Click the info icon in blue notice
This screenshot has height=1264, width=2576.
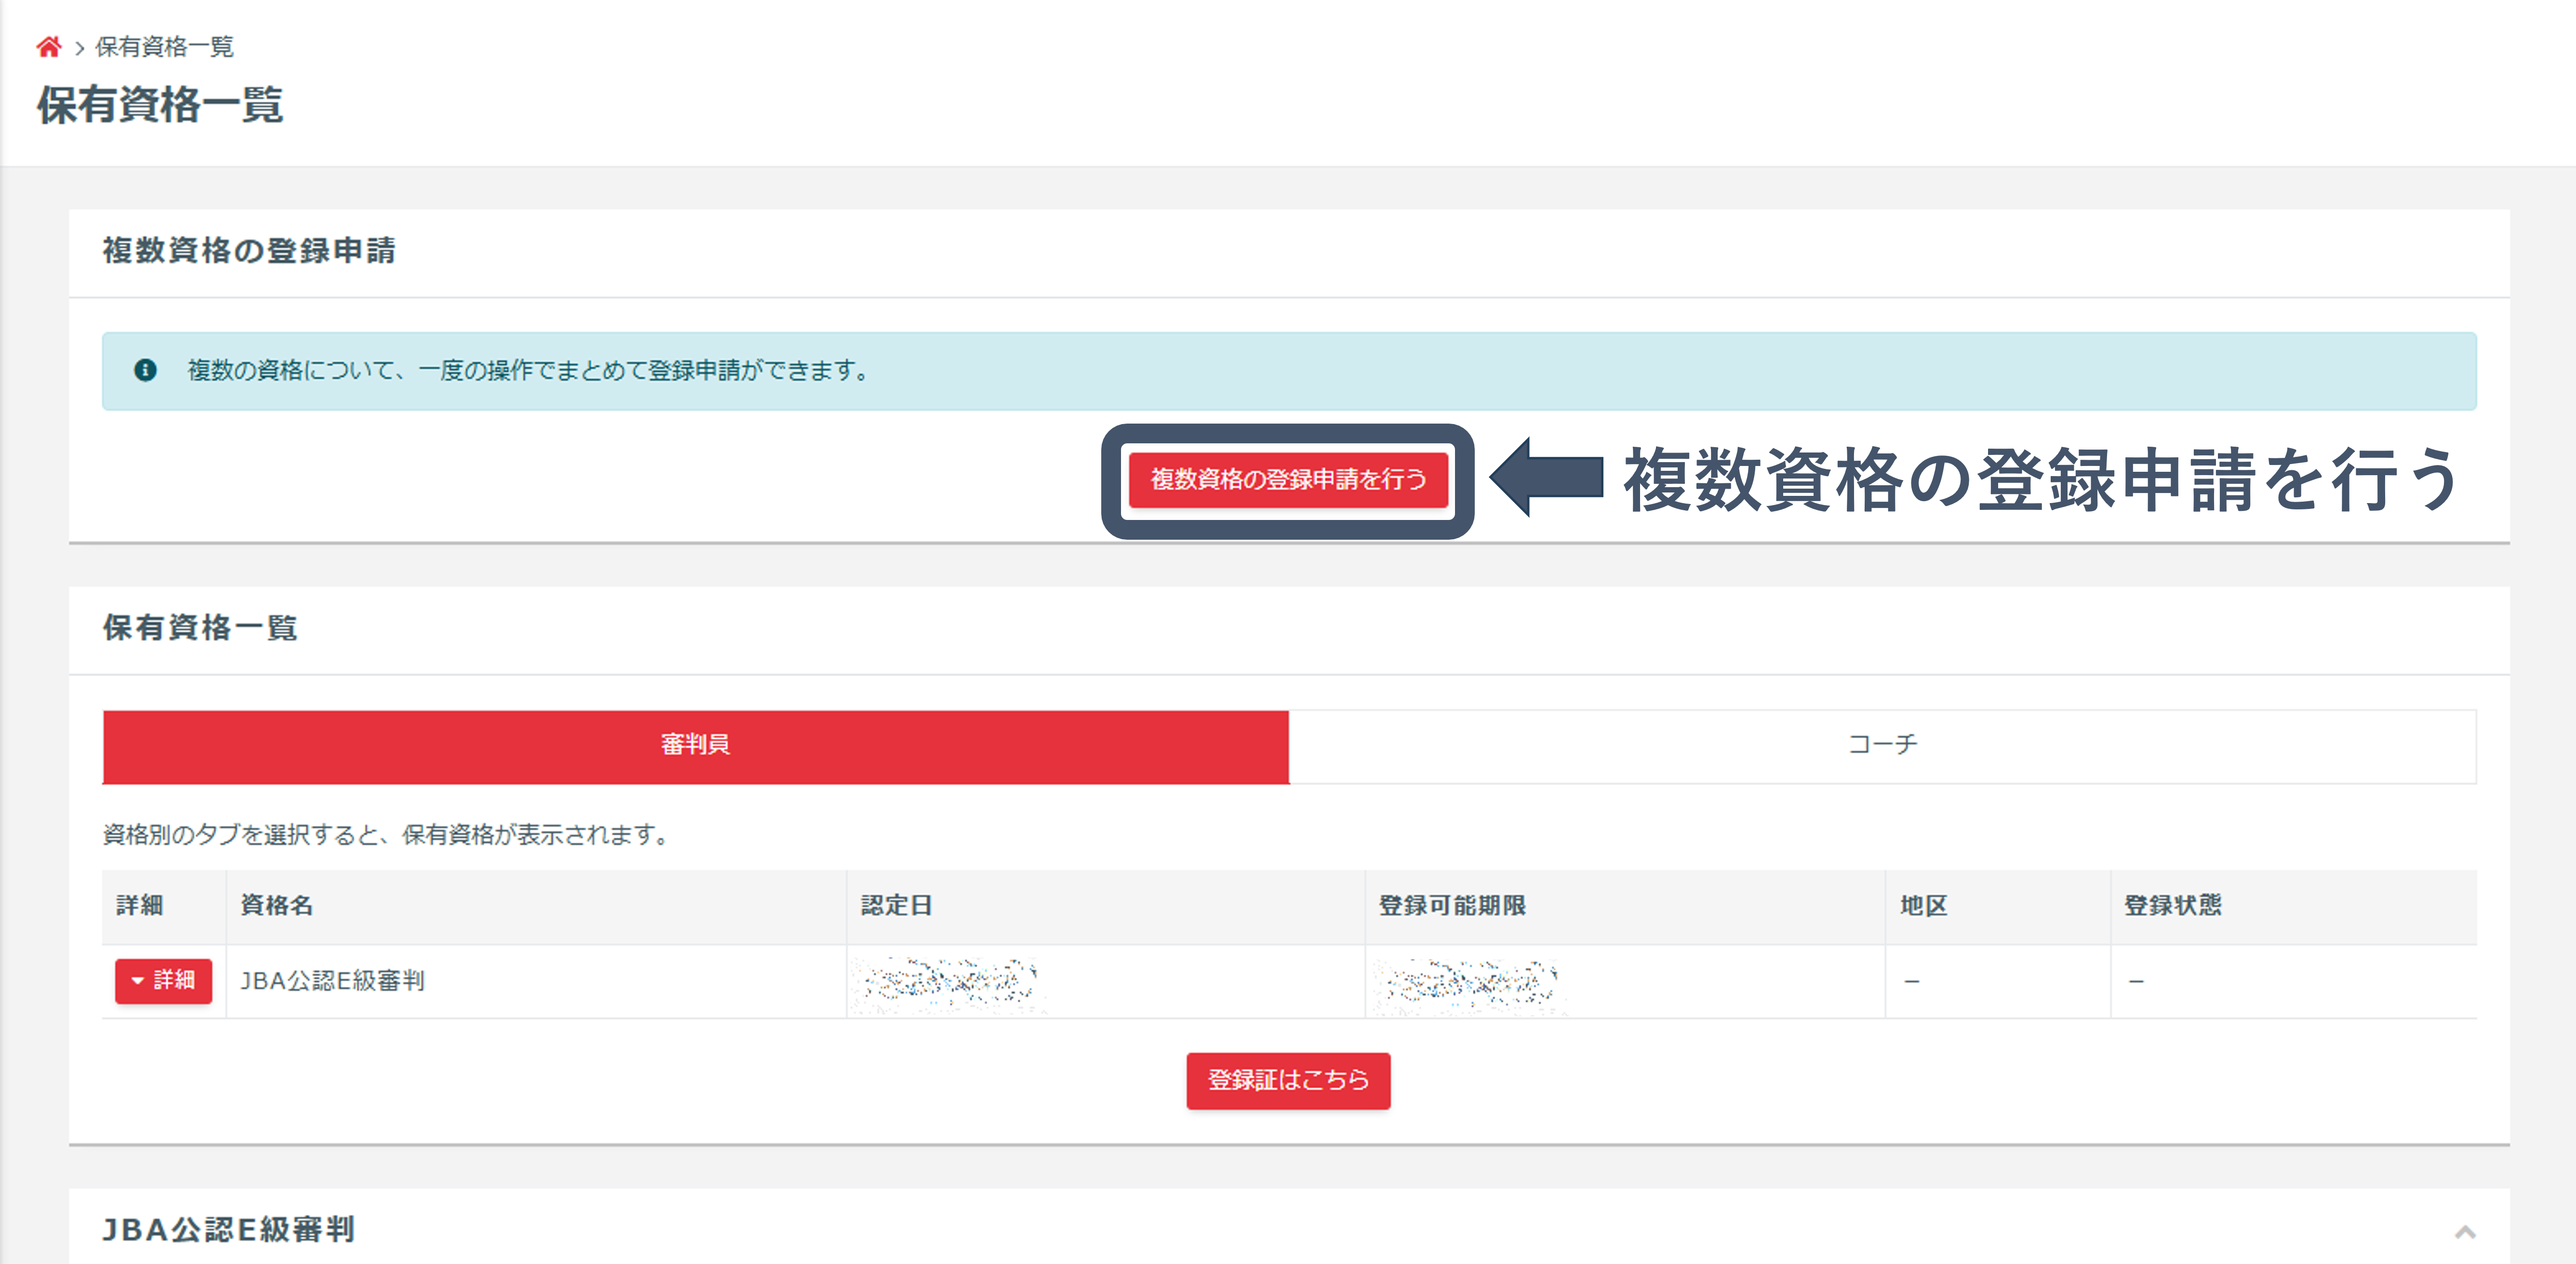(x=145, y=370)
